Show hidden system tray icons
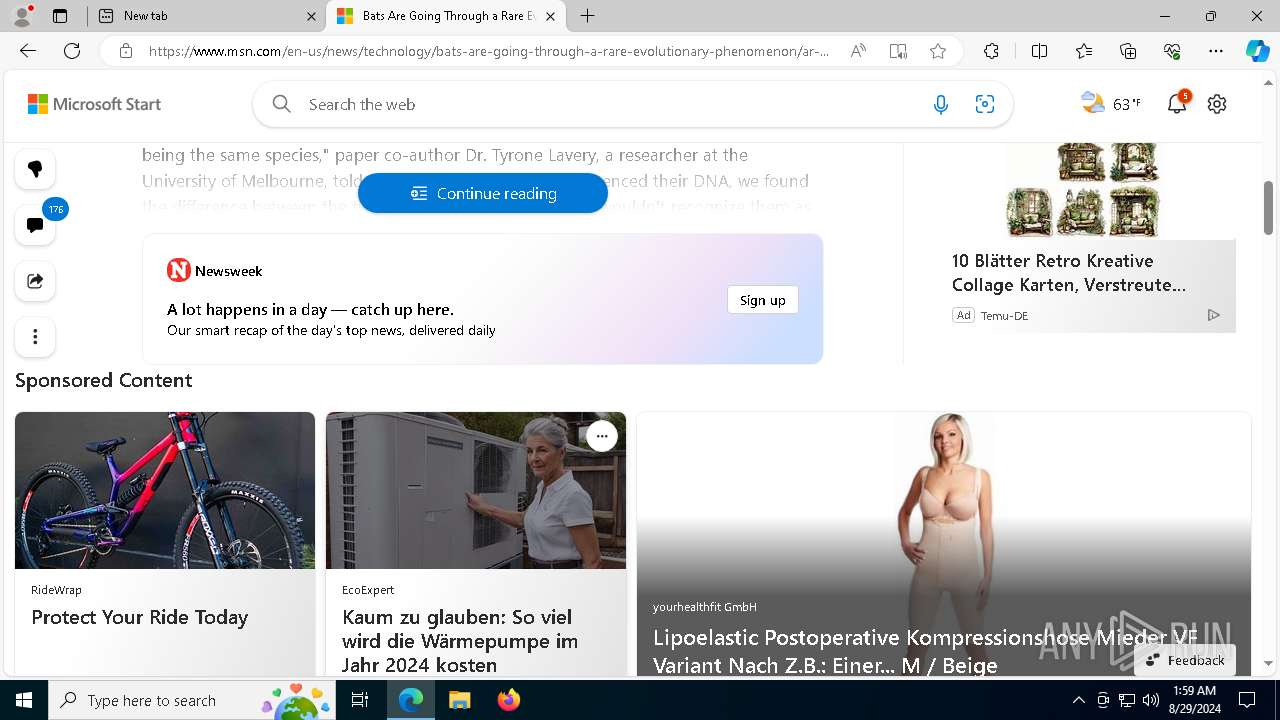1280x720 pixels. click(x=1078, y=700)
